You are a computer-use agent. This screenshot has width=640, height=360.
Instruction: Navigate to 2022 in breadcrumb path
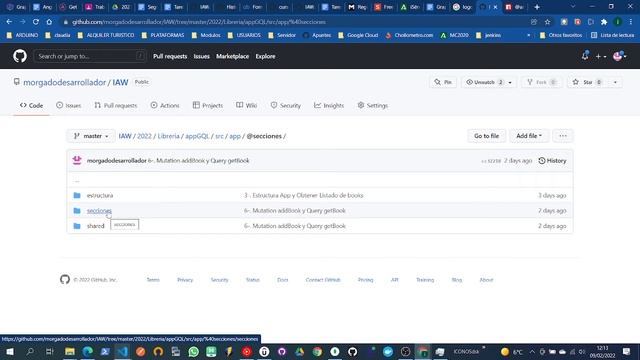(144, 136)
